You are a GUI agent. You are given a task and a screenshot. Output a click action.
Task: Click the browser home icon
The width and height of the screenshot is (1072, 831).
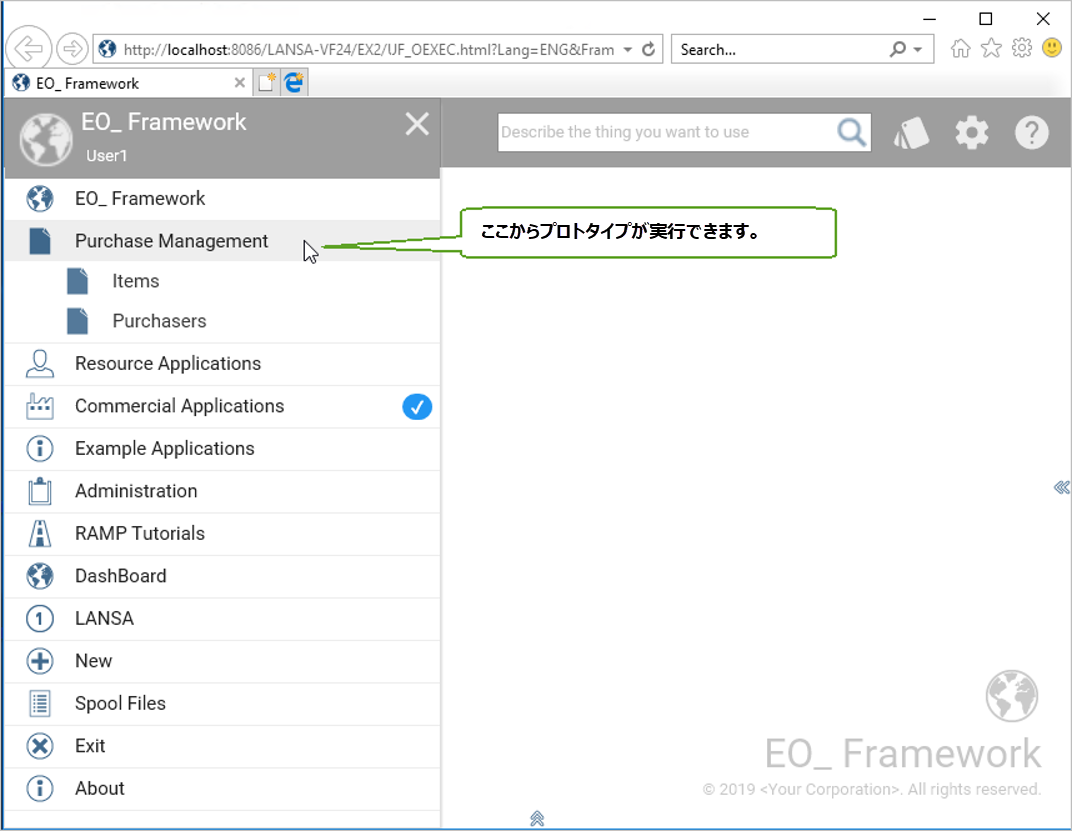(961, 49)
